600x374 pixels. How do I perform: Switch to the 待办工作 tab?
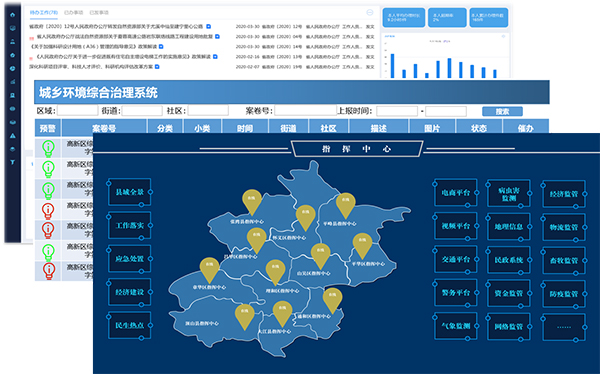point(44,13)
